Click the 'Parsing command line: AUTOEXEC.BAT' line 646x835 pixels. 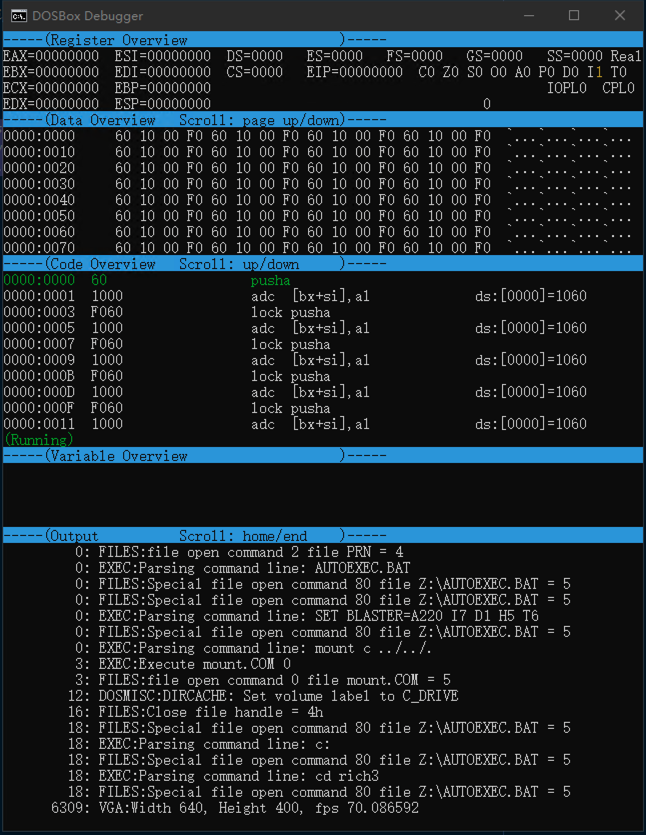click(x=243, y=568)
